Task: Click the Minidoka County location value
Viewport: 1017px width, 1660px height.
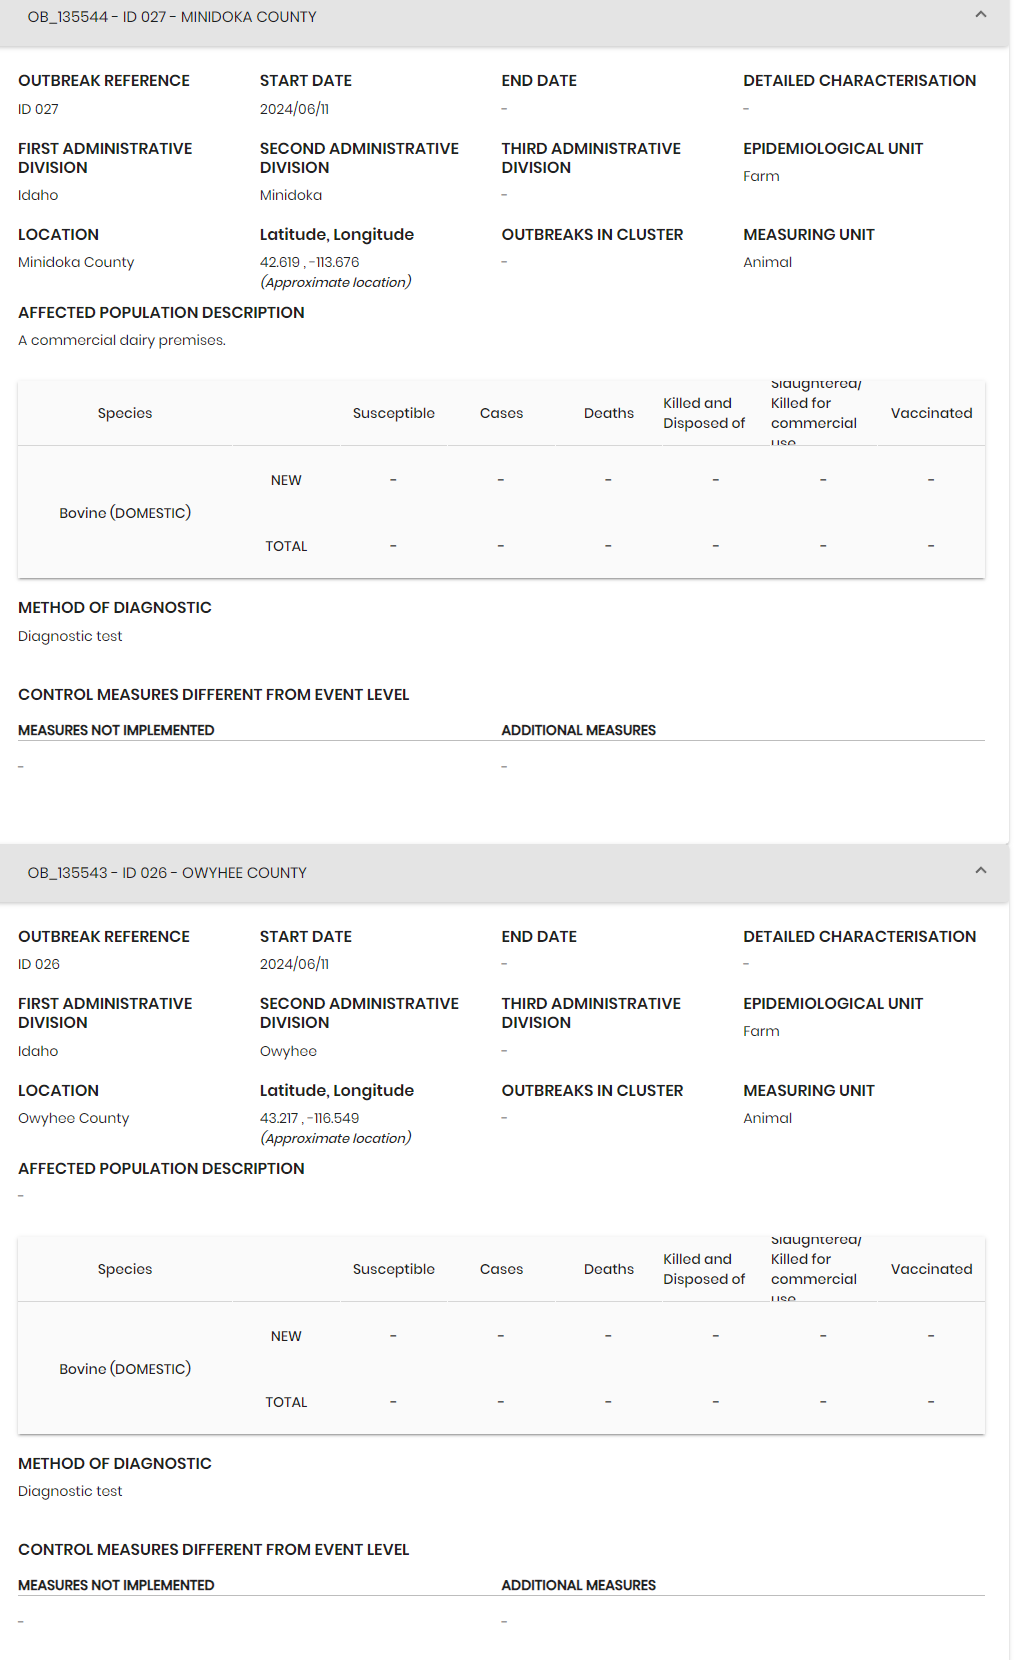Action: click(76, 262)
